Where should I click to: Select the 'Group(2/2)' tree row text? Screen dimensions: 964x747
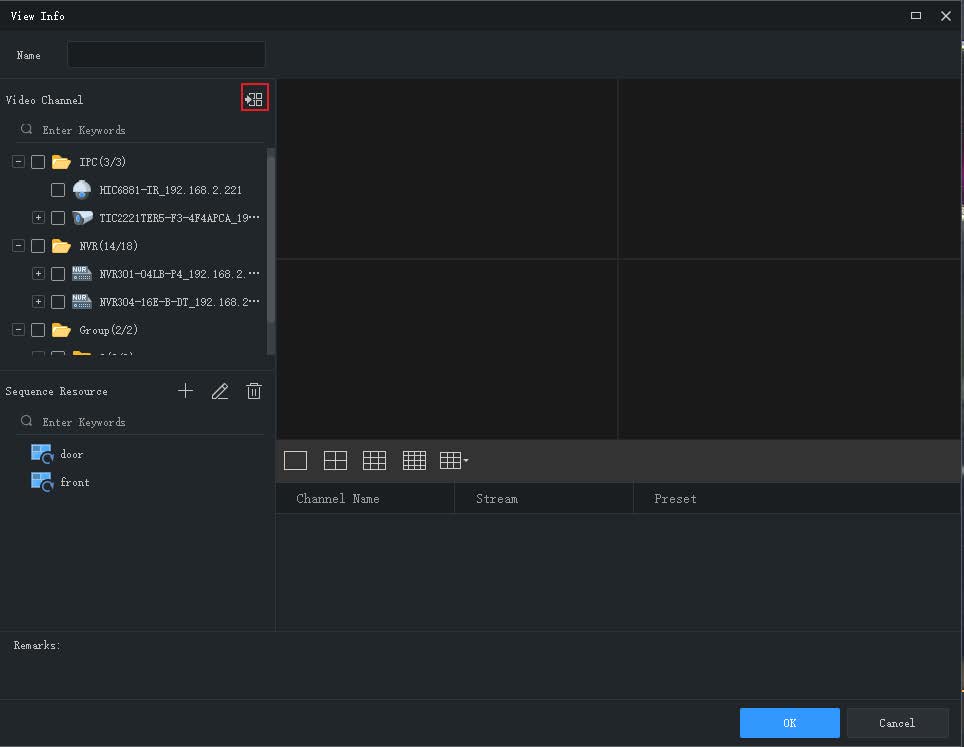(108, 330)
